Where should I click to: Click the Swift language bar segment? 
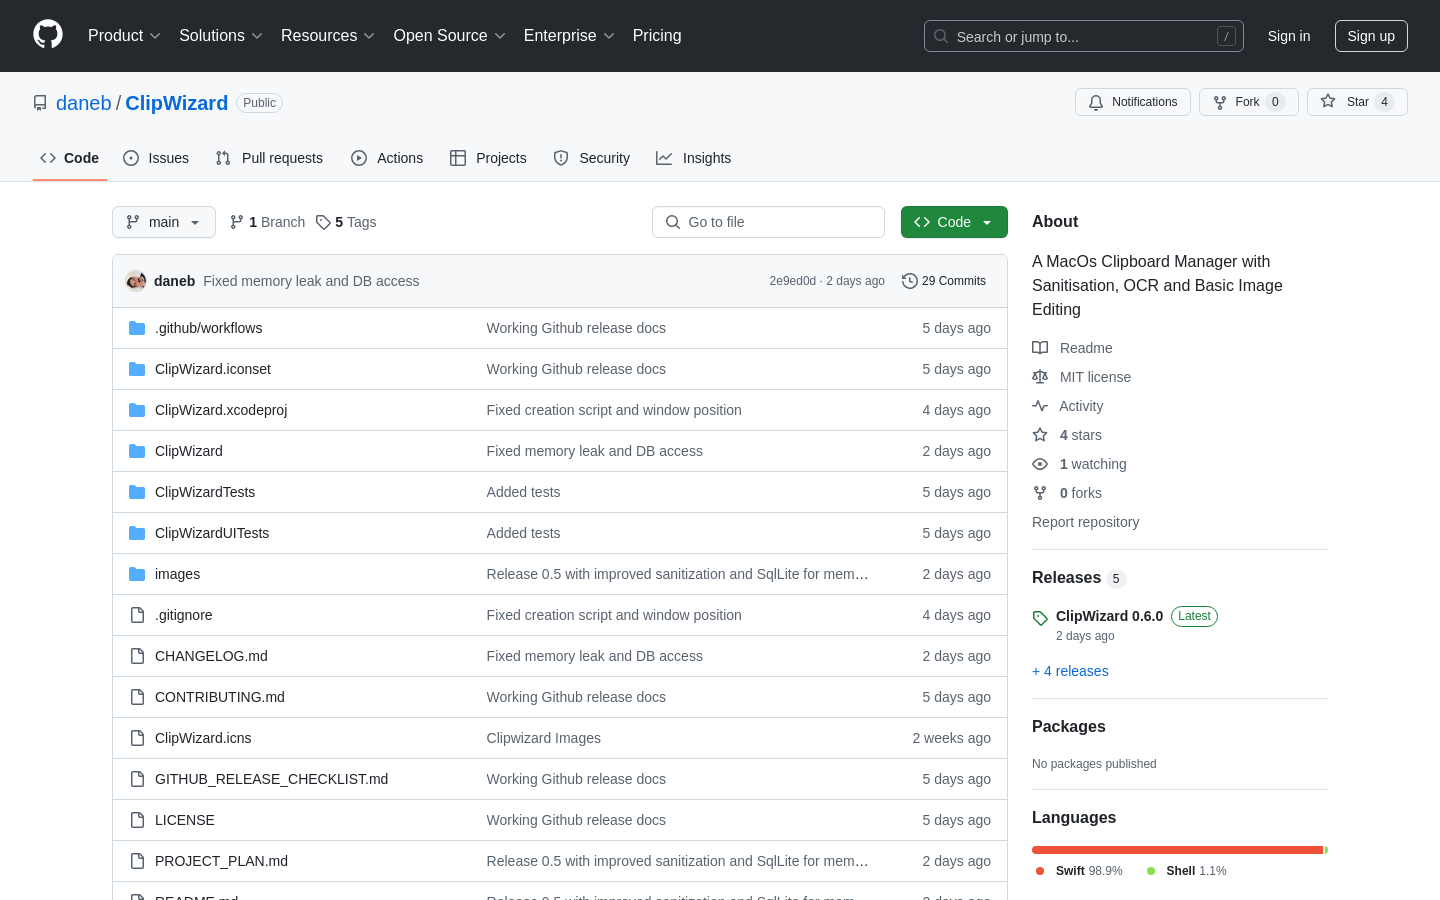click(1177, 850)
